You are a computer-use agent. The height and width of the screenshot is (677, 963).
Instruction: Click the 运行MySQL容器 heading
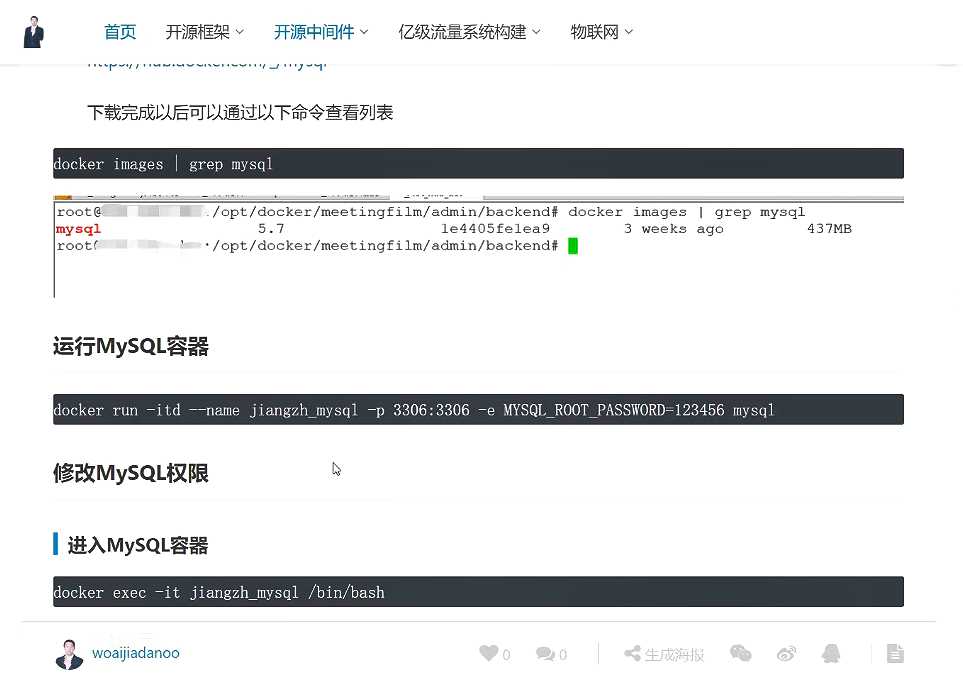click(x=131, y=347)
